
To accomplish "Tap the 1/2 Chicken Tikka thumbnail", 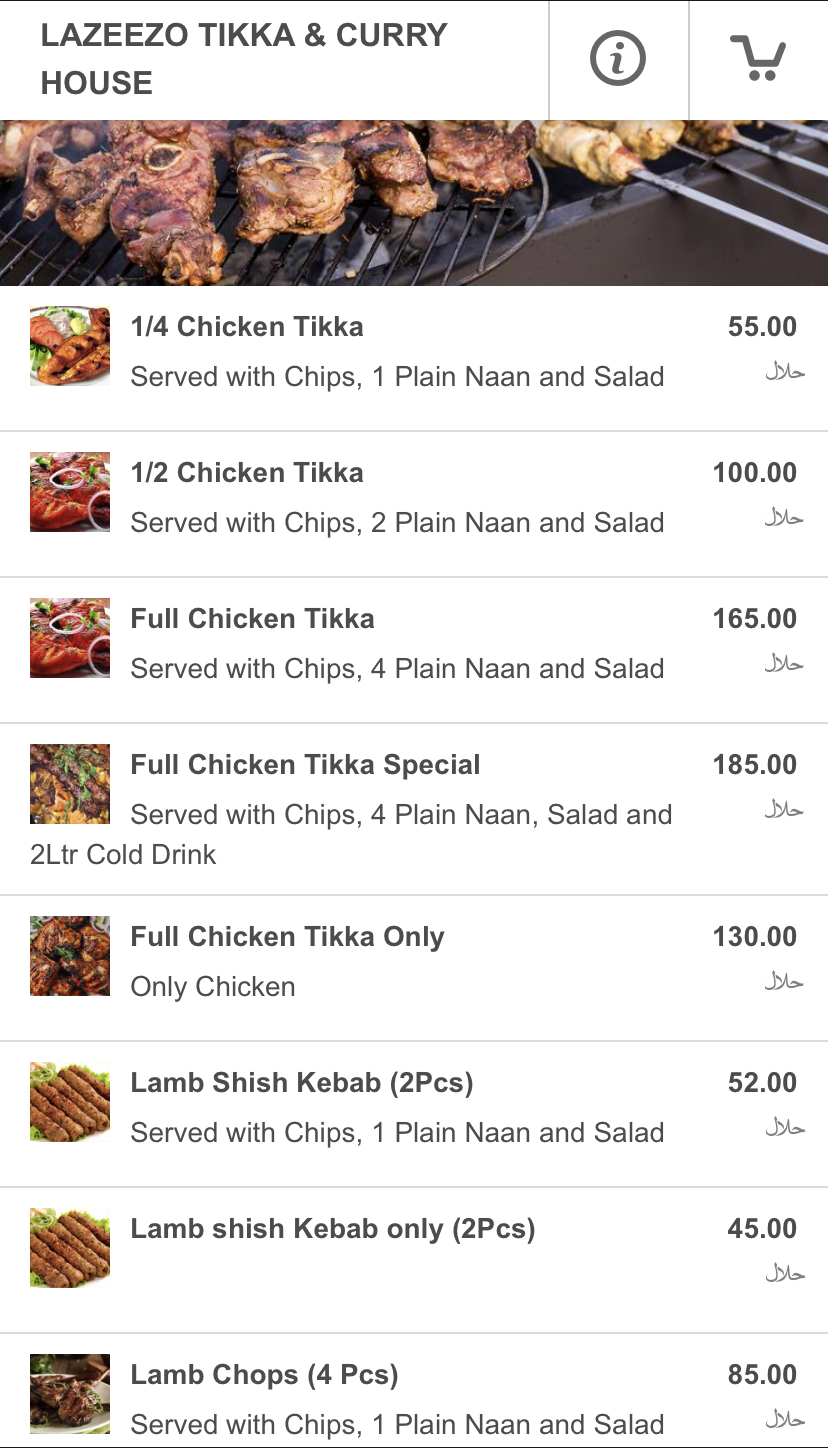I will [x=70, y=492].
